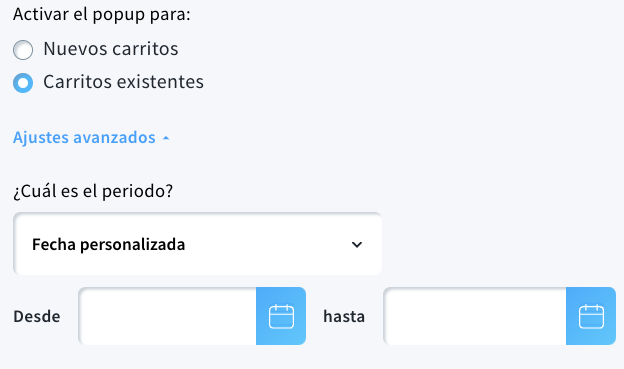Choose the 'Carritos existentes' option label
Screen dimensions: 624x369
123,82
